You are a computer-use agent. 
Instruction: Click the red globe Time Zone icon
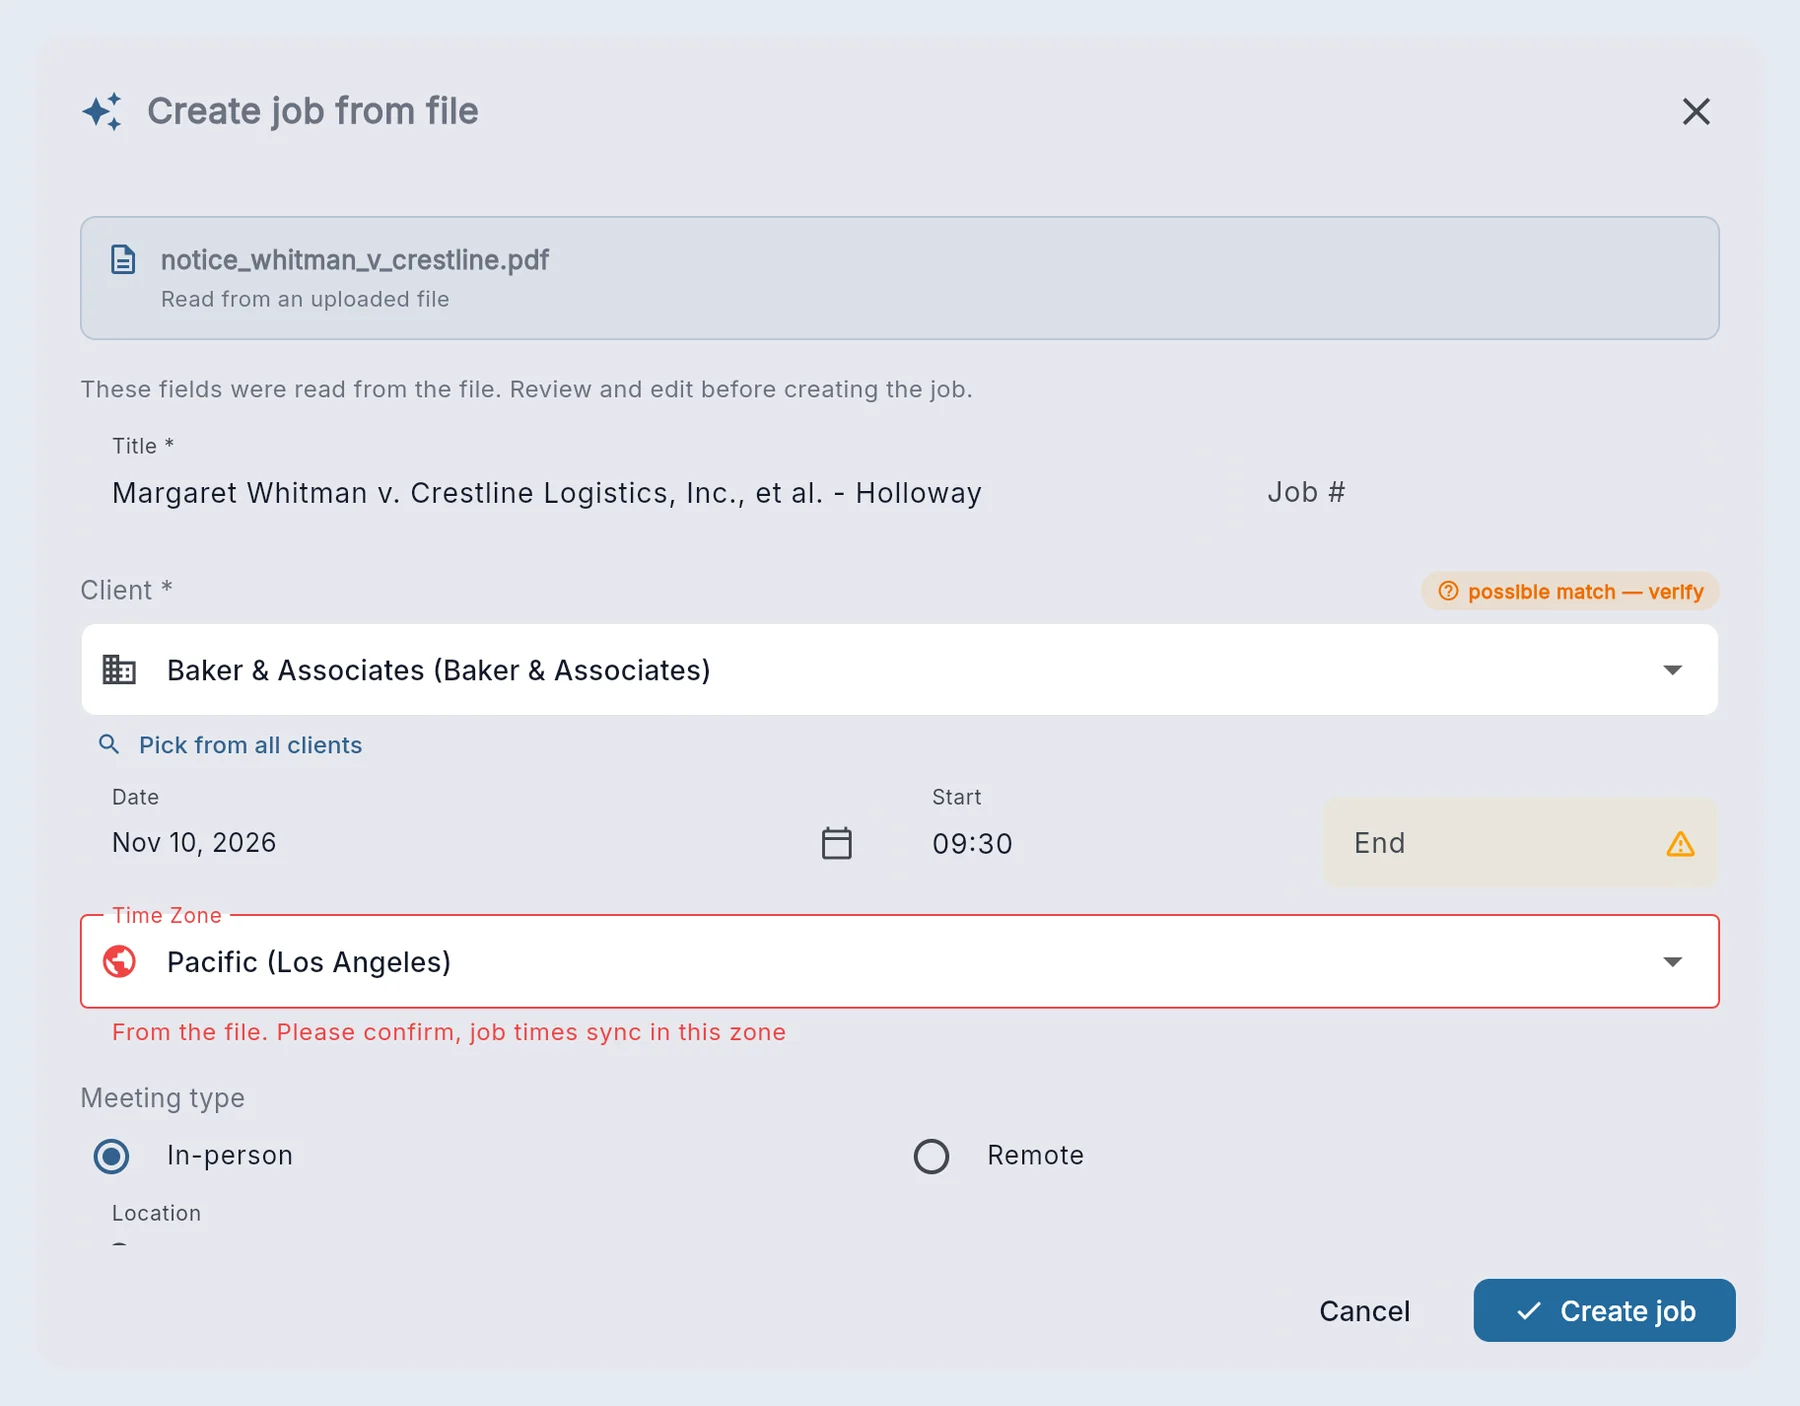point(119,961)
